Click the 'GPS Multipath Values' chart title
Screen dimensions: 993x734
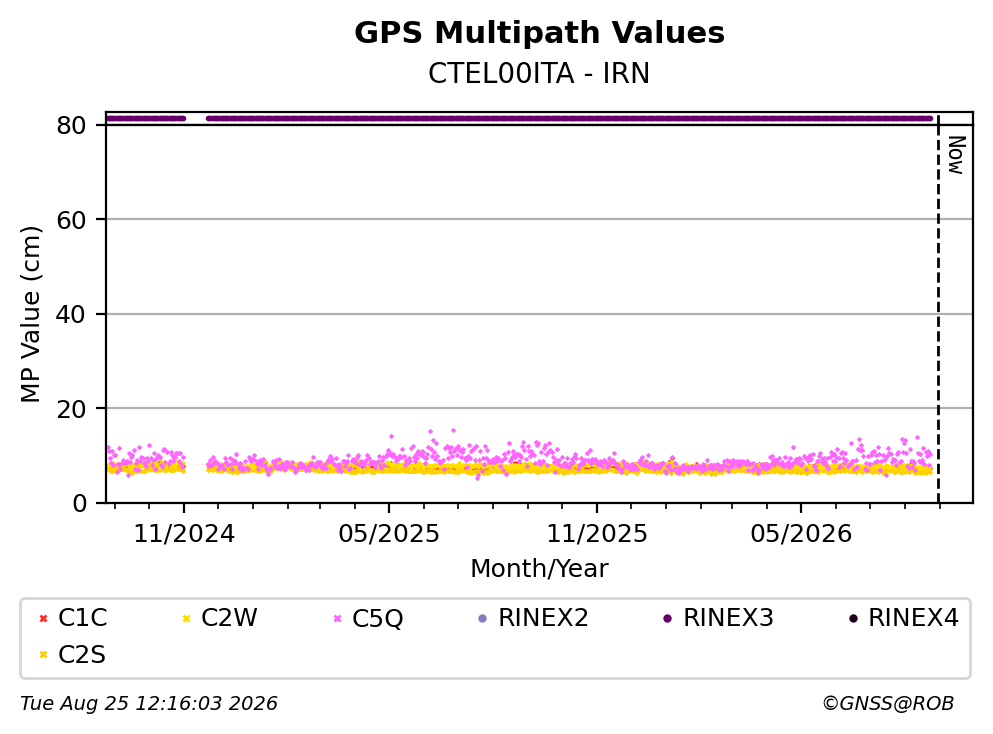pyautogui.click(x=539, y=32)
